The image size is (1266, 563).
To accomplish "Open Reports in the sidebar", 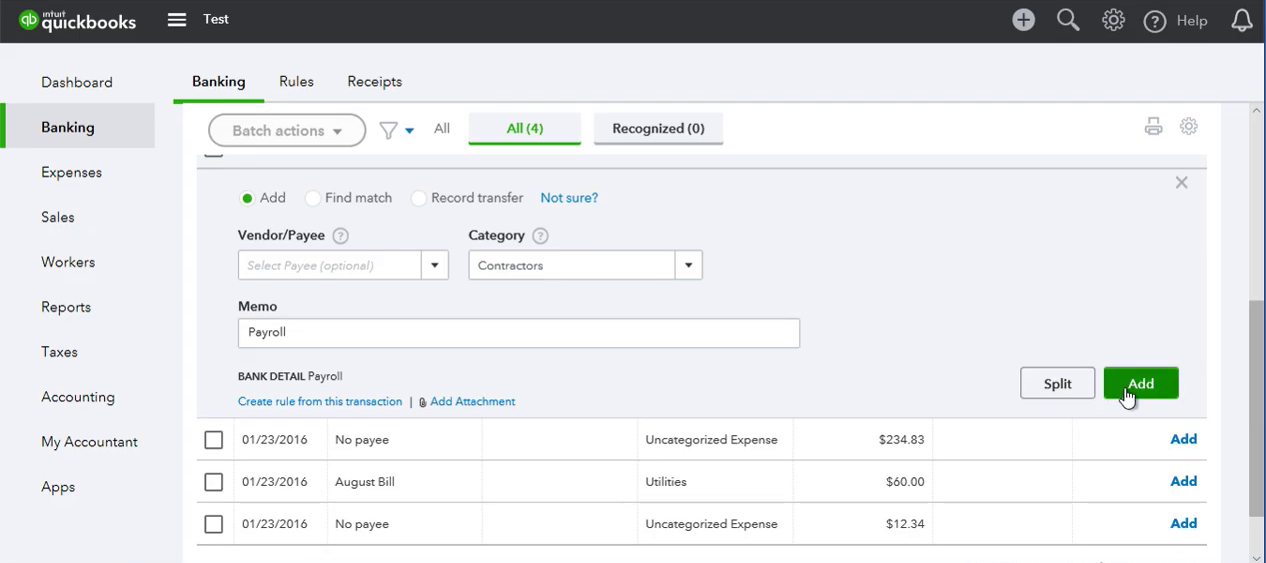I will pyautogui.click(x=66, y=307).
